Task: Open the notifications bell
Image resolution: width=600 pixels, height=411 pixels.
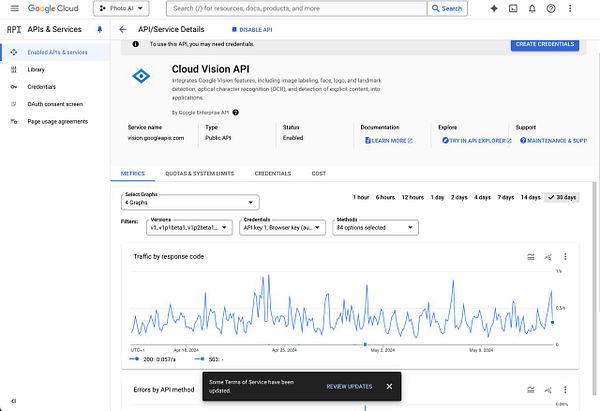Action: pos(532,8)
